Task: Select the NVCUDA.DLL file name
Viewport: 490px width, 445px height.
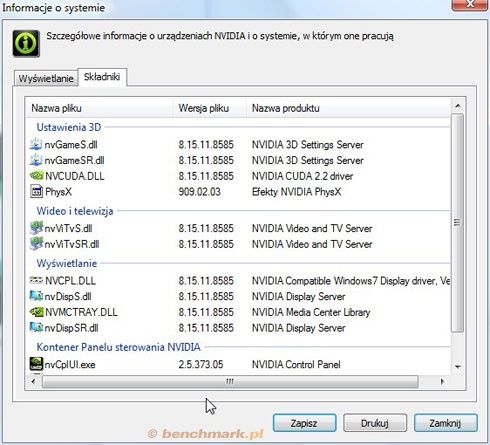Action: coord(75,176)
